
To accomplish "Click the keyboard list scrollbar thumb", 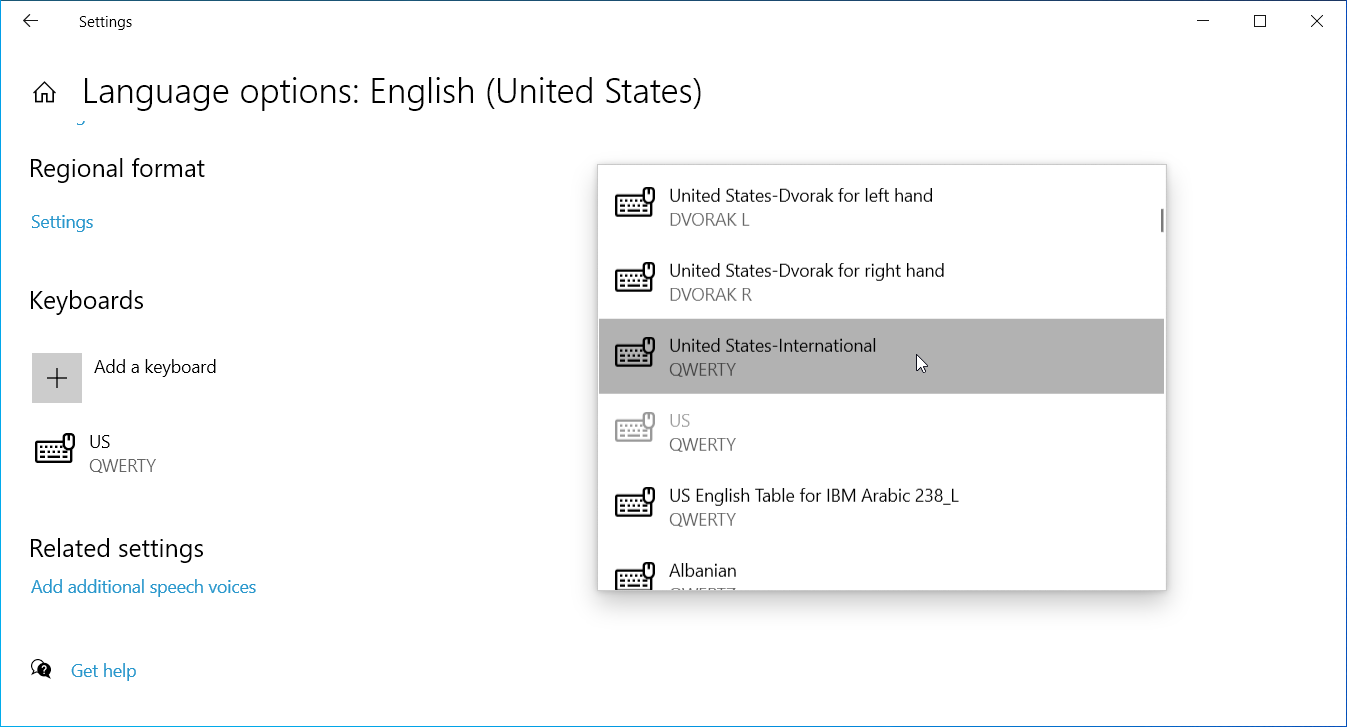I will coord(1161,220).
